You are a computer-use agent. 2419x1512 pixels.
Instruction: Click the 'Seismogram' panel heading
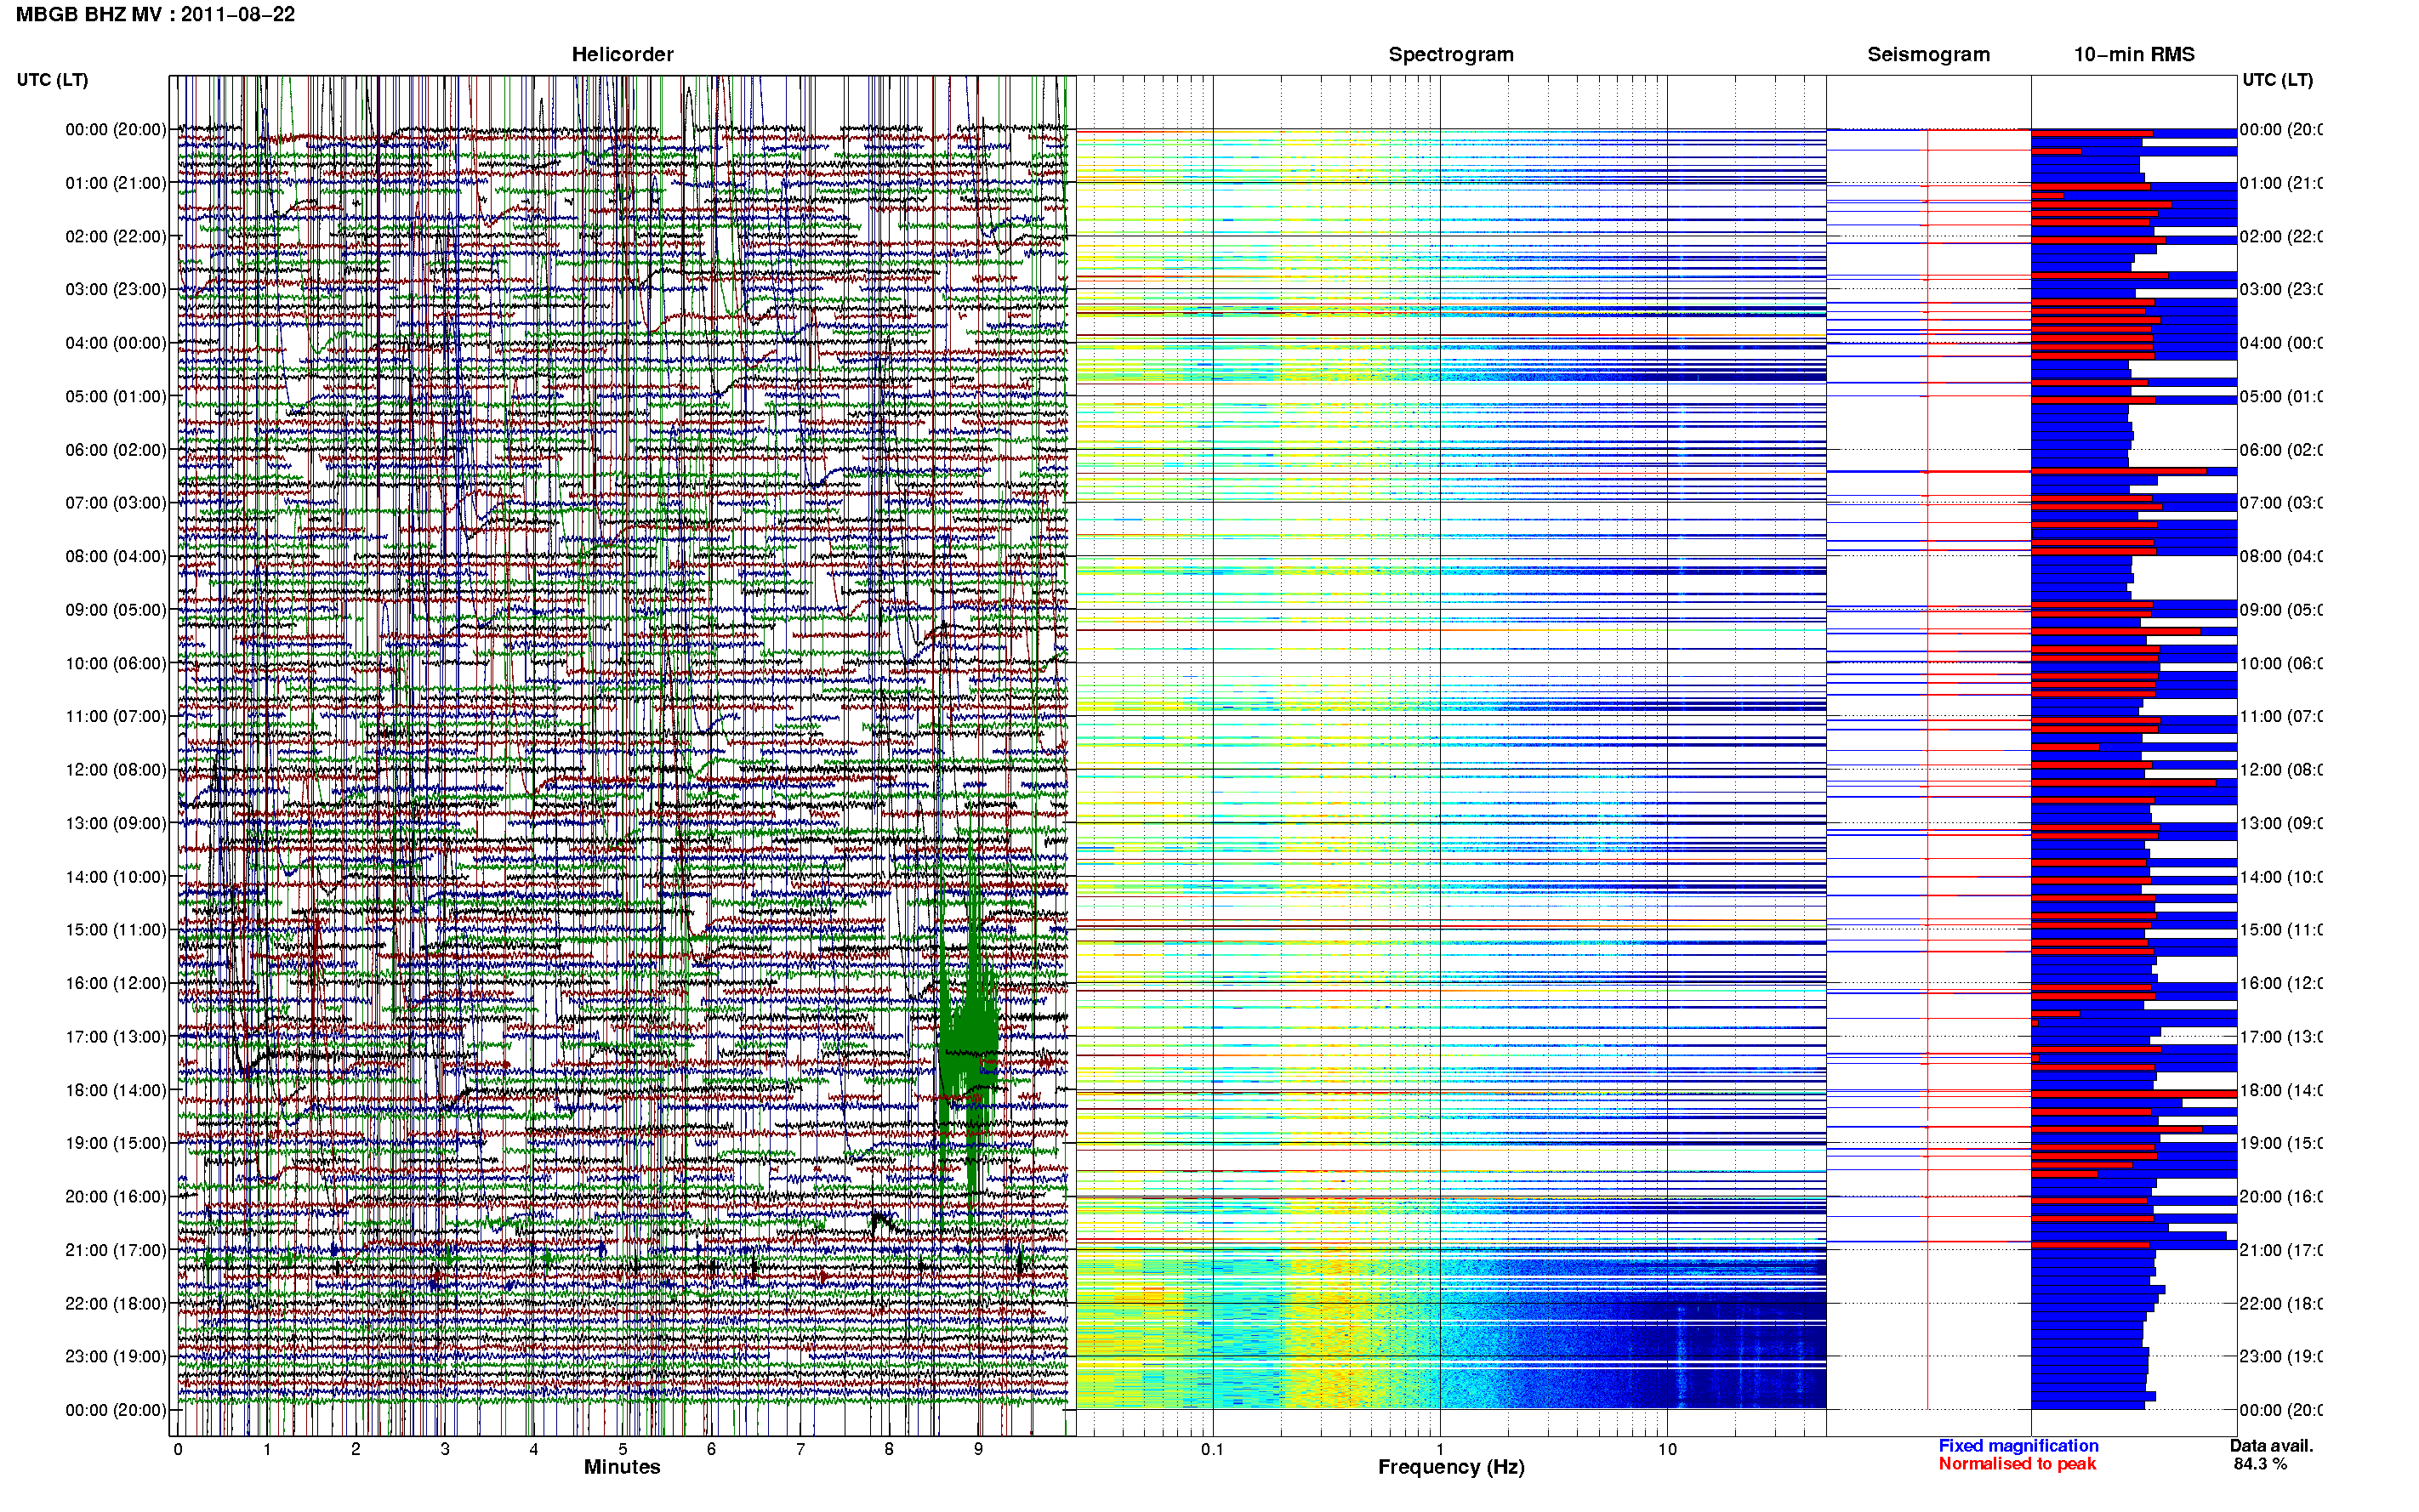[x=1928, y=55]
